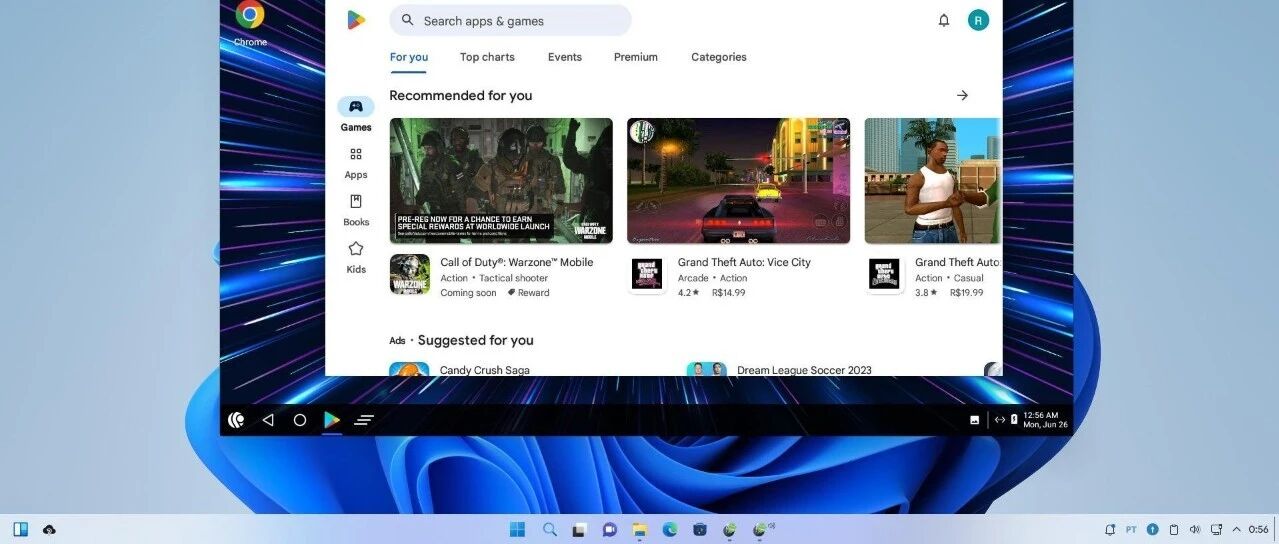
Task: Switch to the Categories tab
Action: pos(719,57)
